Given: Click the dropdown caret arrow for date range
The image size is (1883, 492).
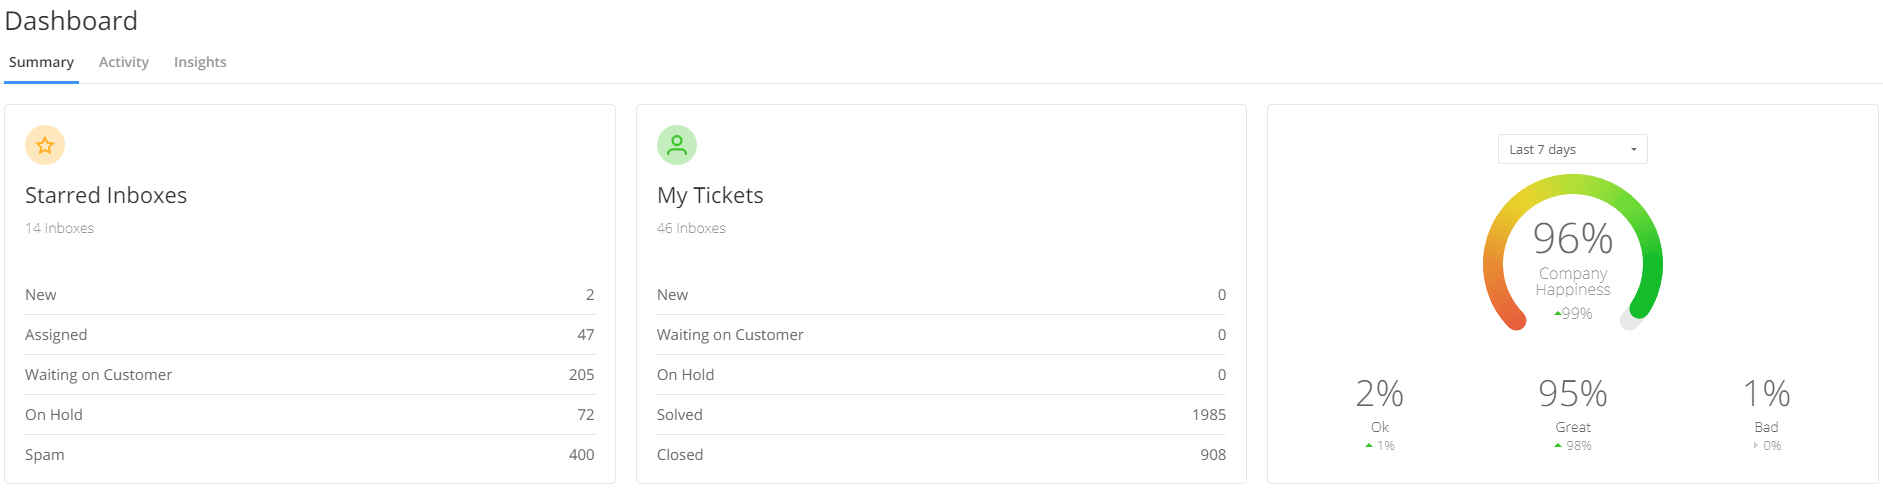Looking at the screenshot, I should 1634,150.
